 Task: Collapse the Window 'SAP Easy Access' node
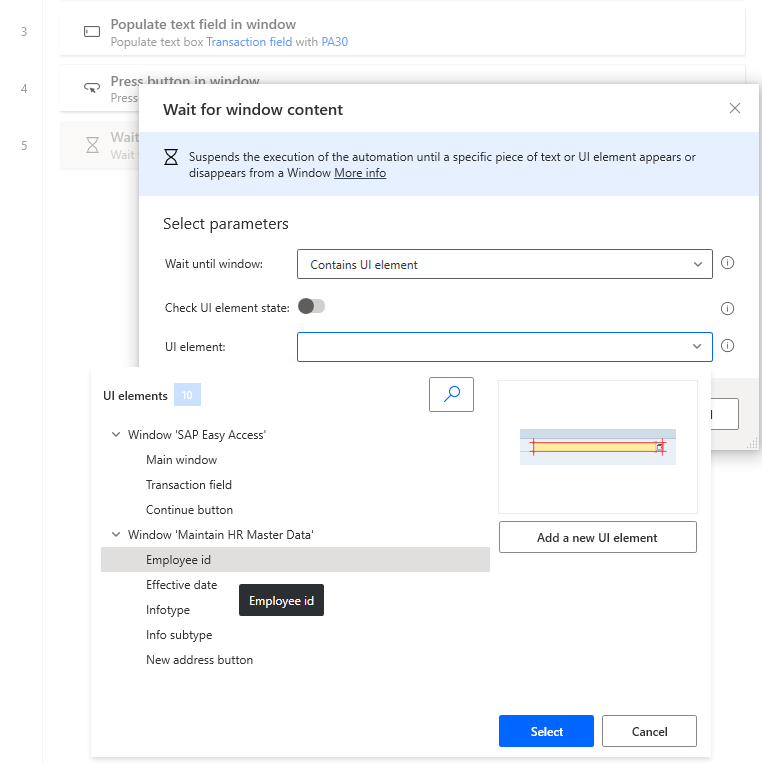click(116, 434)
